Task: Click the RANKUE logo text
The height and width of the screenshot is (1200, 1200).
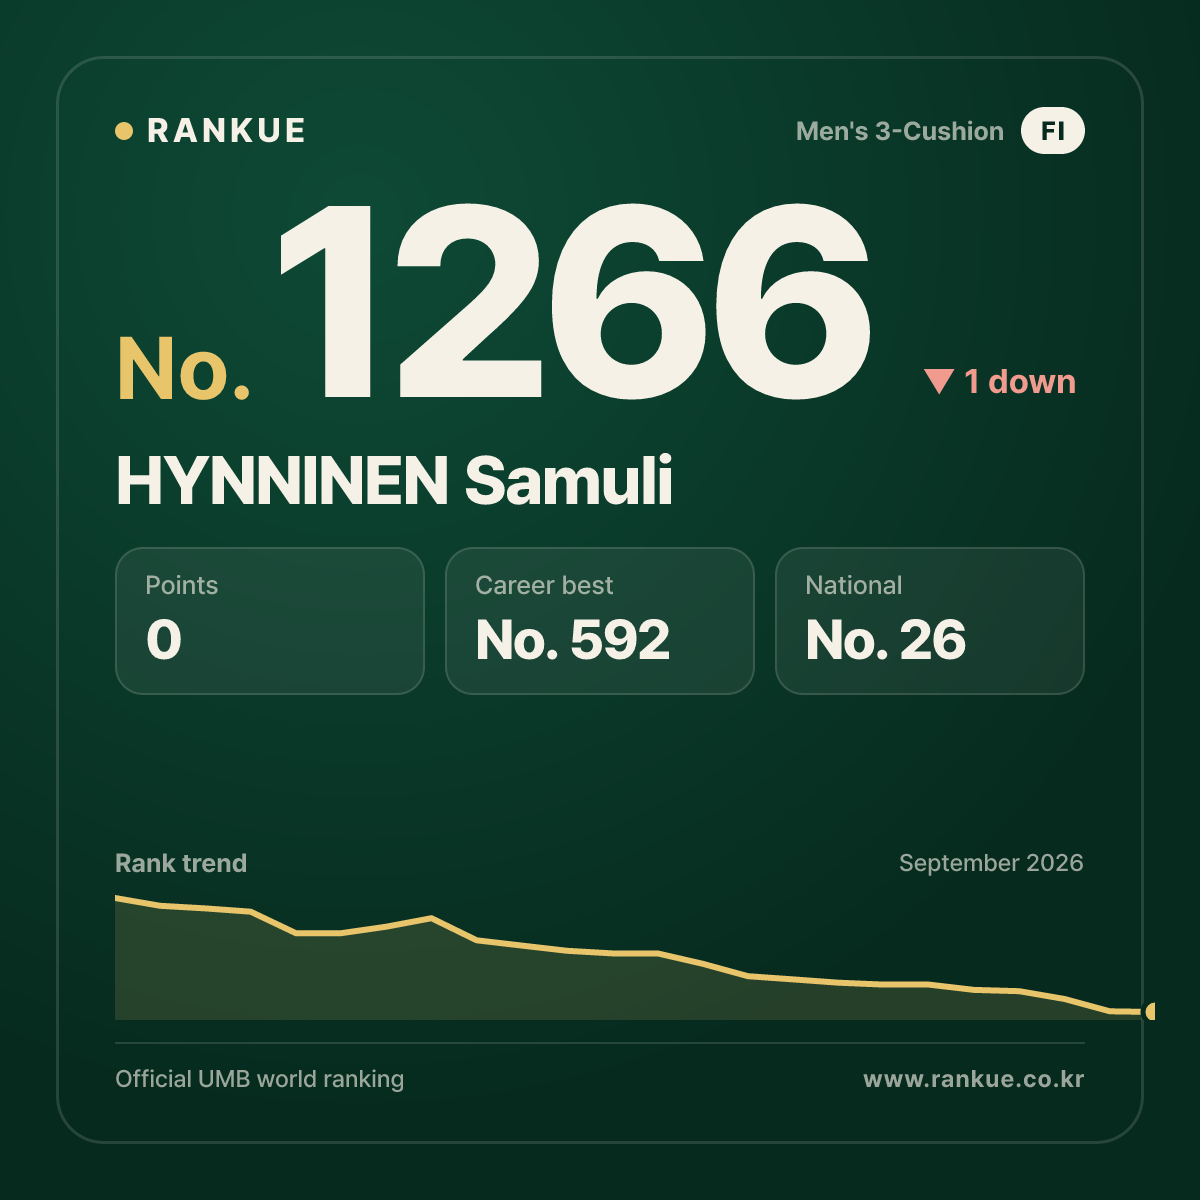Action: tap(226, 131)
